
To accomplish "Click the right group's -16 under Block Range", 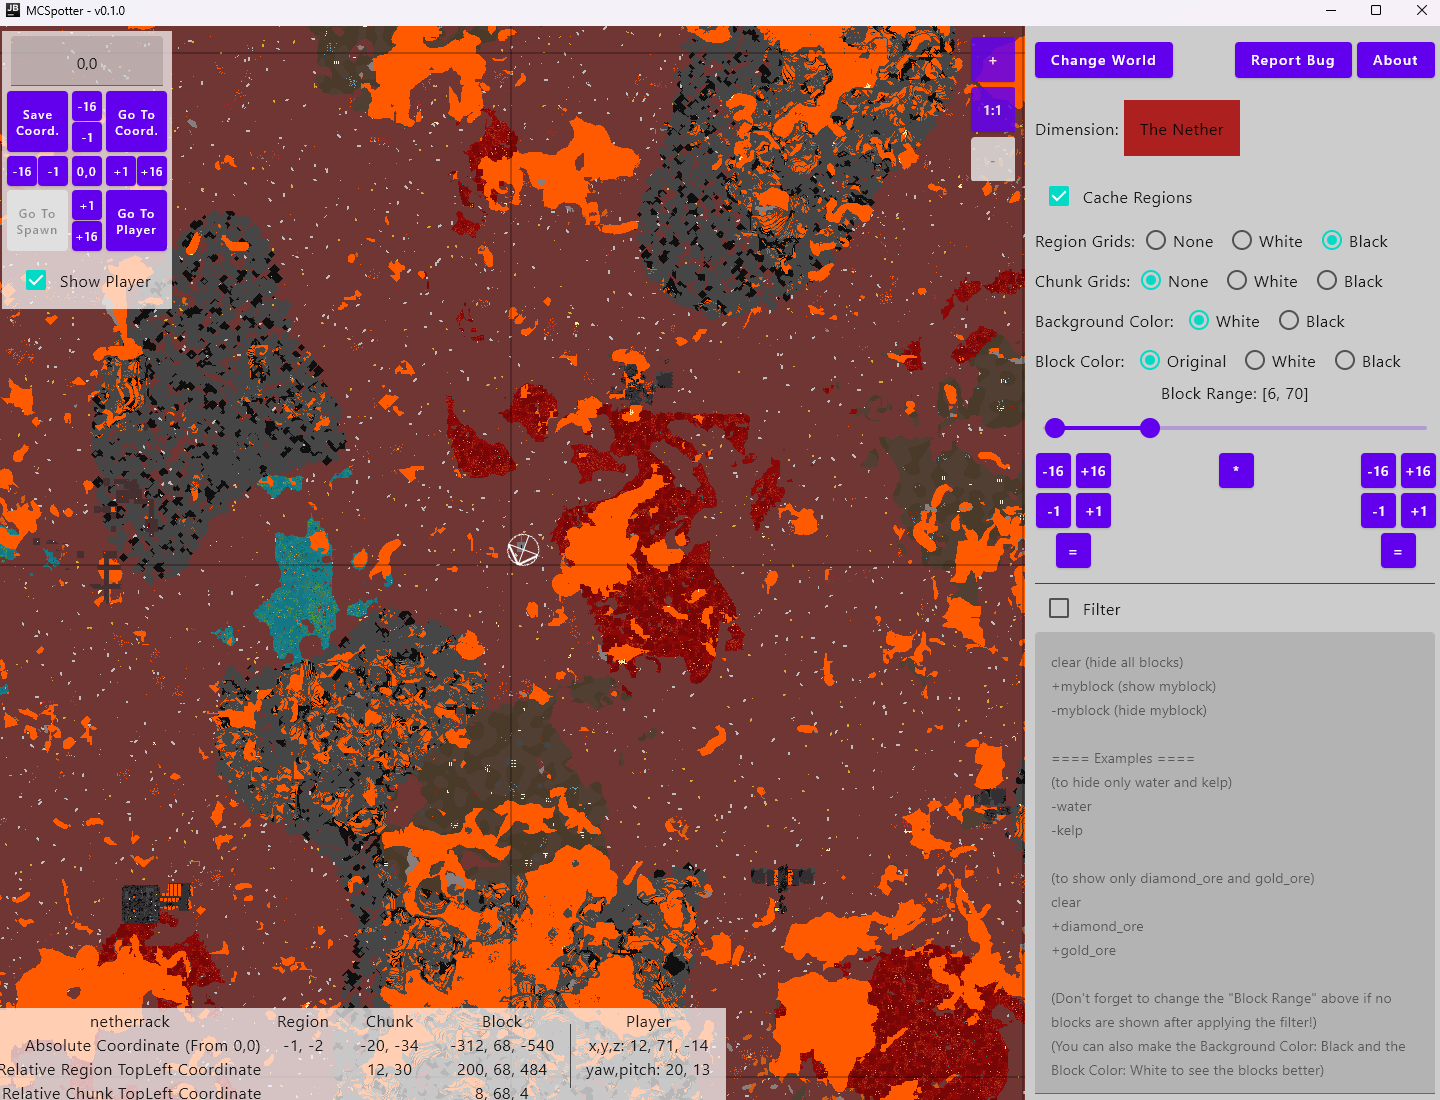I will point(1378,471).
